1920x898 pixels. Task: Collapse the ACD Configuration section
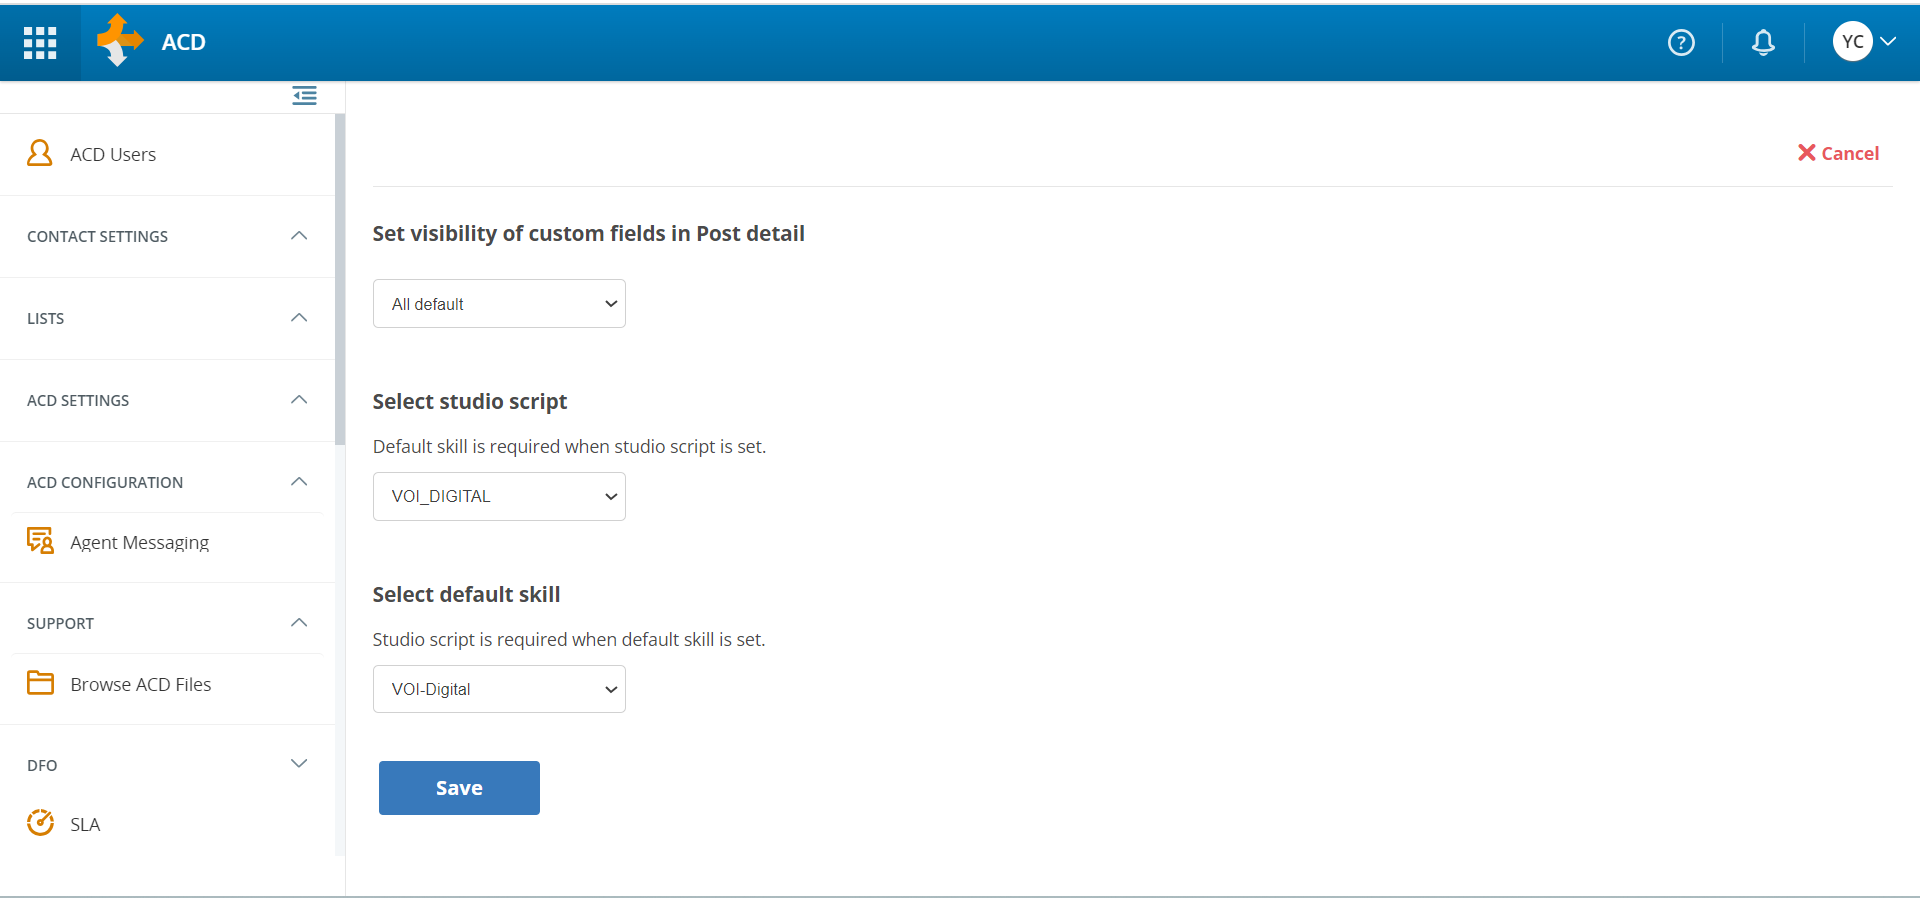(x=298, y=482)
